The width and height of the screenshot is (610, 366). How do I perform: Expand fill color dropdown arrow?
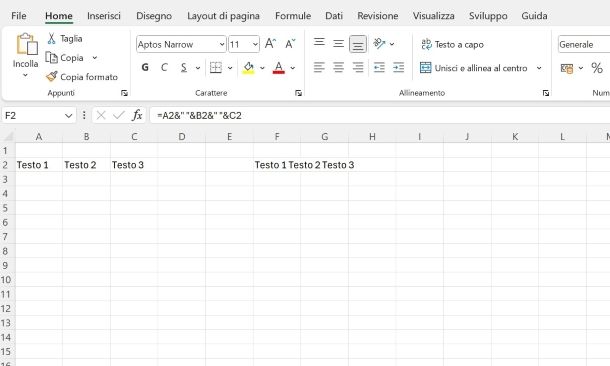(262, 68)
